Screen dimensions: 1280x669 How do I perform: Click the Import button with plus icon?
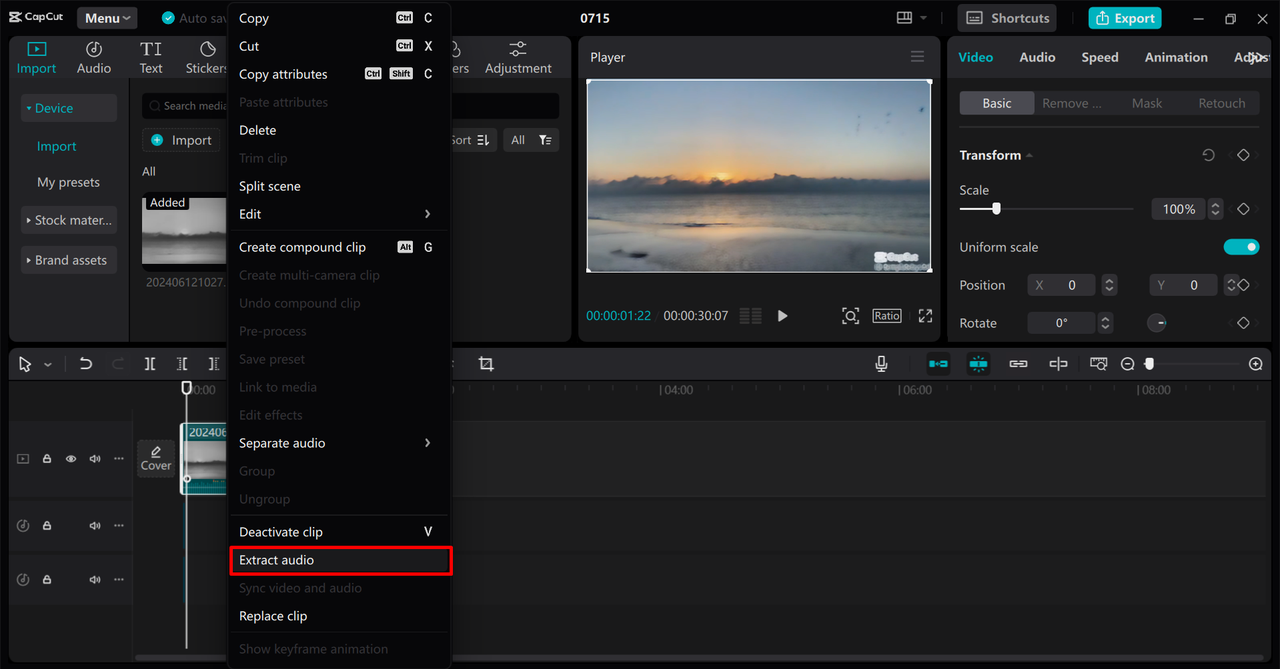[182, 140]
